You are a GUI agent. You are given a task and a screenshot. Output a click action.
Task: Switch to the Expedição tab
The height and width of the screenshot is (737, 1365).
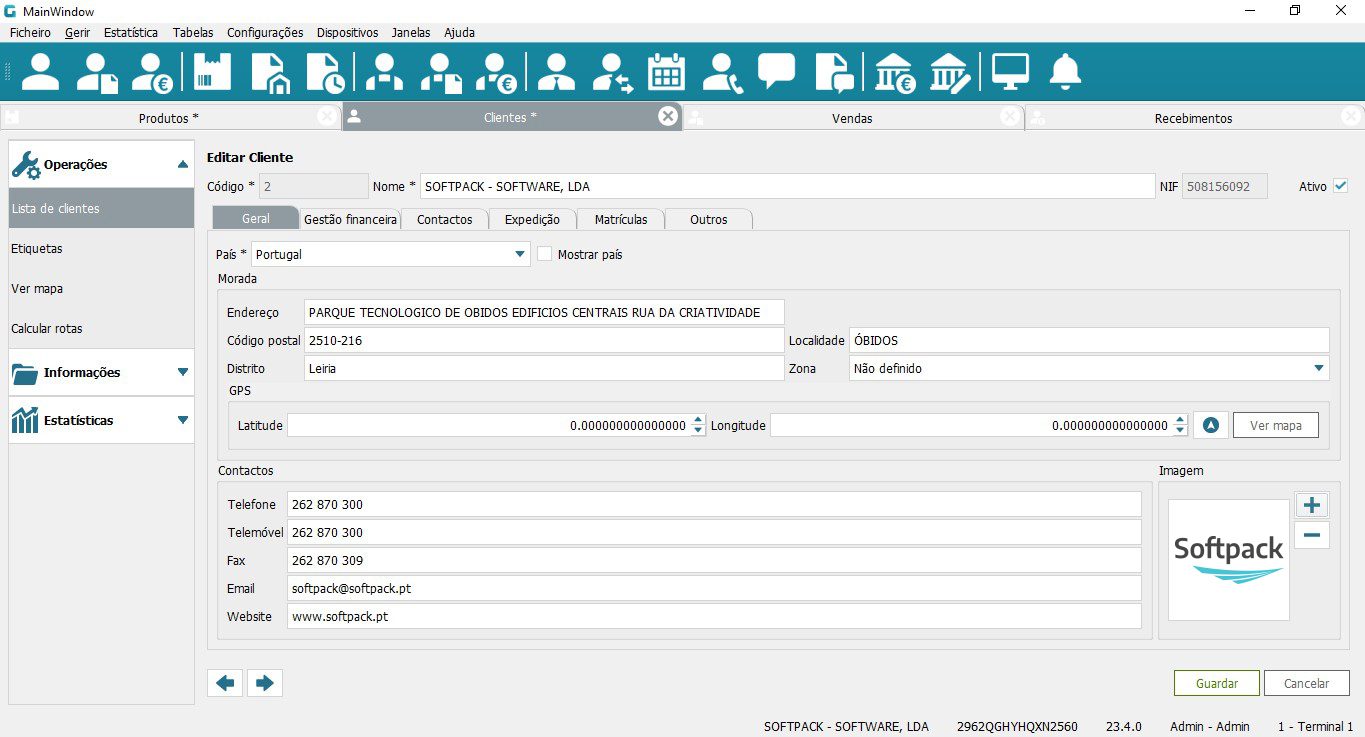tap(532, 219)
